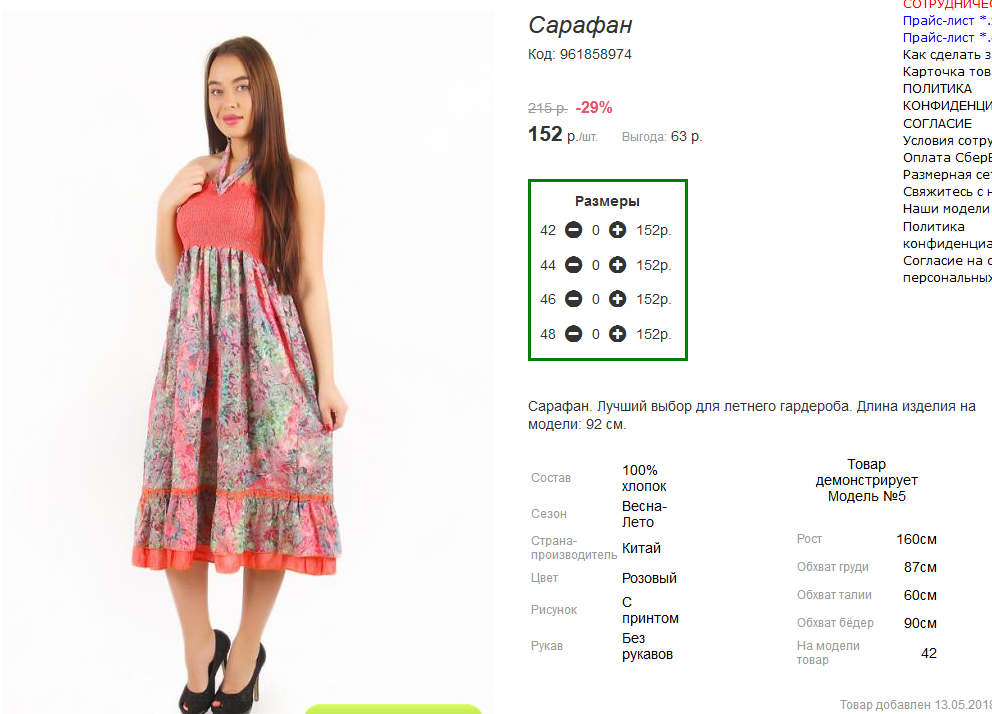Viewport: 992px width, 714px height.
Task: Click the Сарафан product title
Action: pos(580,25)
